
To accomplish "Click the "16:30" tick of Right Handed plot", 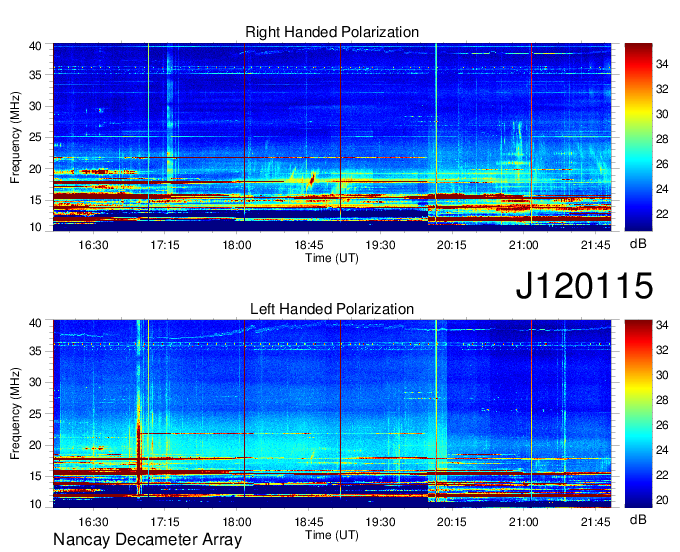I will pos(93,245).
